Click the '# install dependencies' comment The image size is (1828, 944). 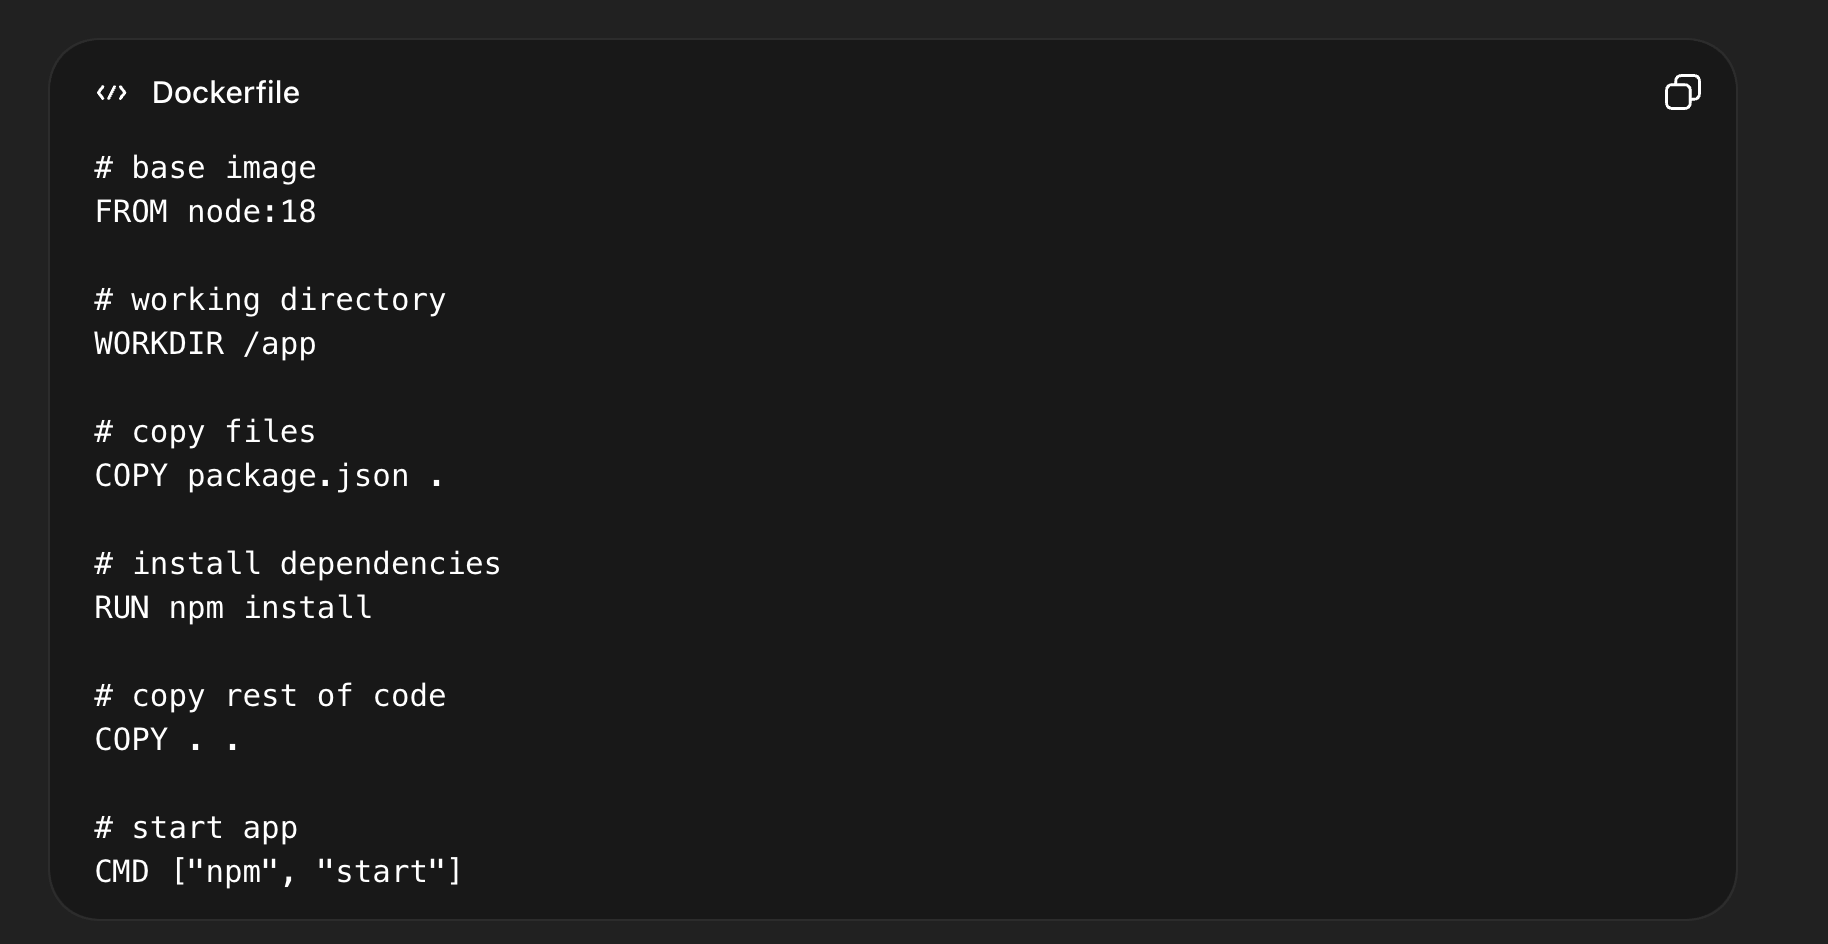[x=298, y=564]
